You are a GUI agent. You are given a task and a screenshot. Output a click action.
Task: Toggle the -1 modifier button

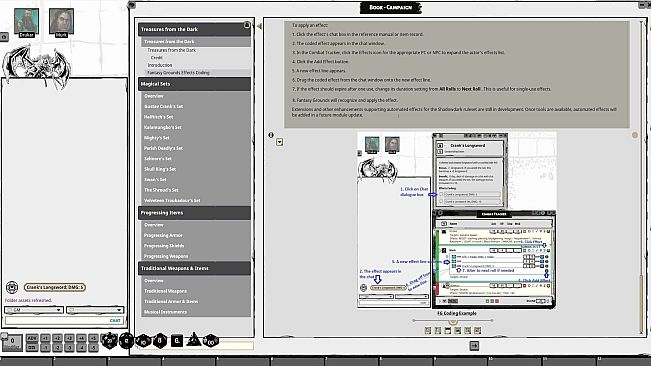pyautogui.click(x=45, y=347)
